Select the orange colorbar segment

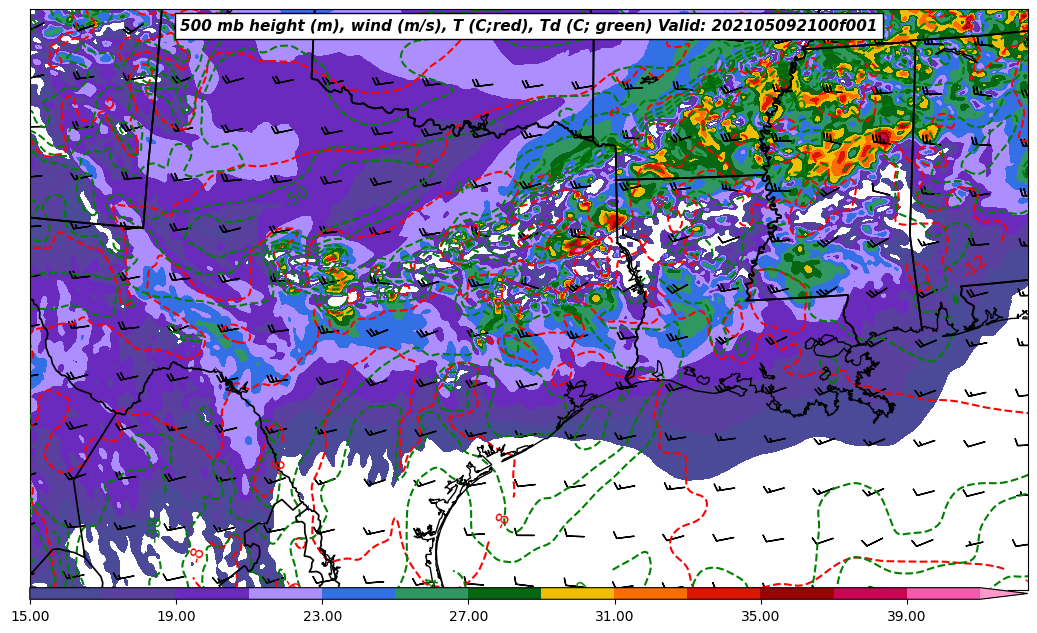651,593
